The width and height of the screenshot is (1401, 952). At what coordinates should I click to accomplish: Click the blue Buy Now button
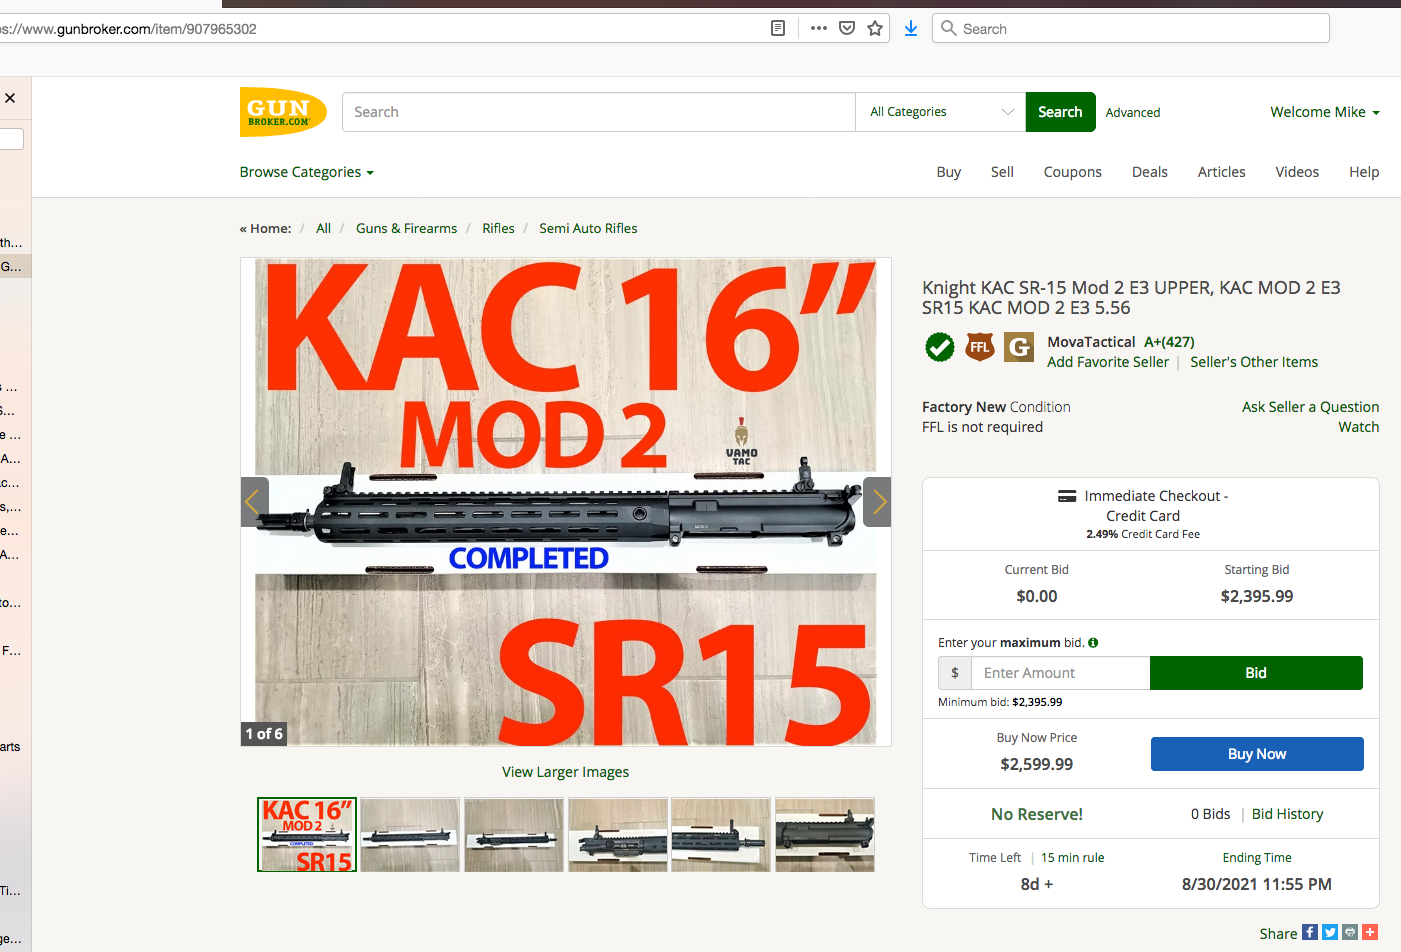point(1257,754)
